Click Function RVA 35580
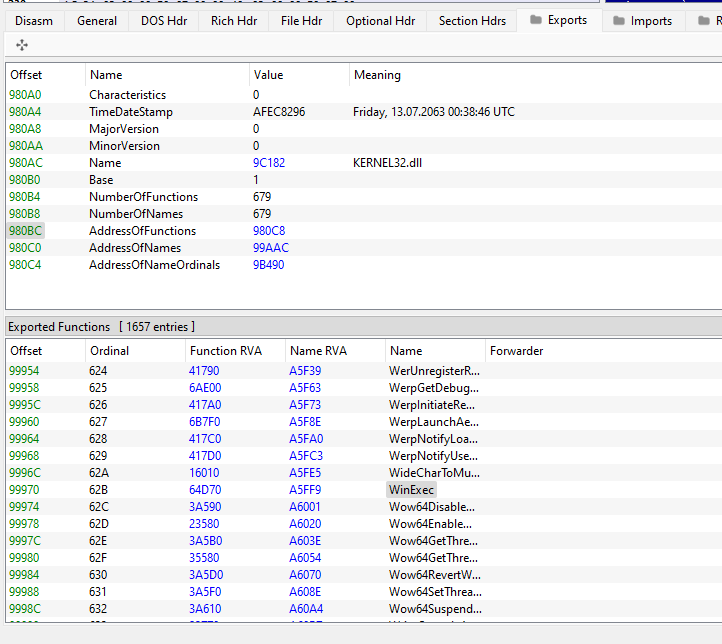722x644 pixels. (x=204, y=558)
